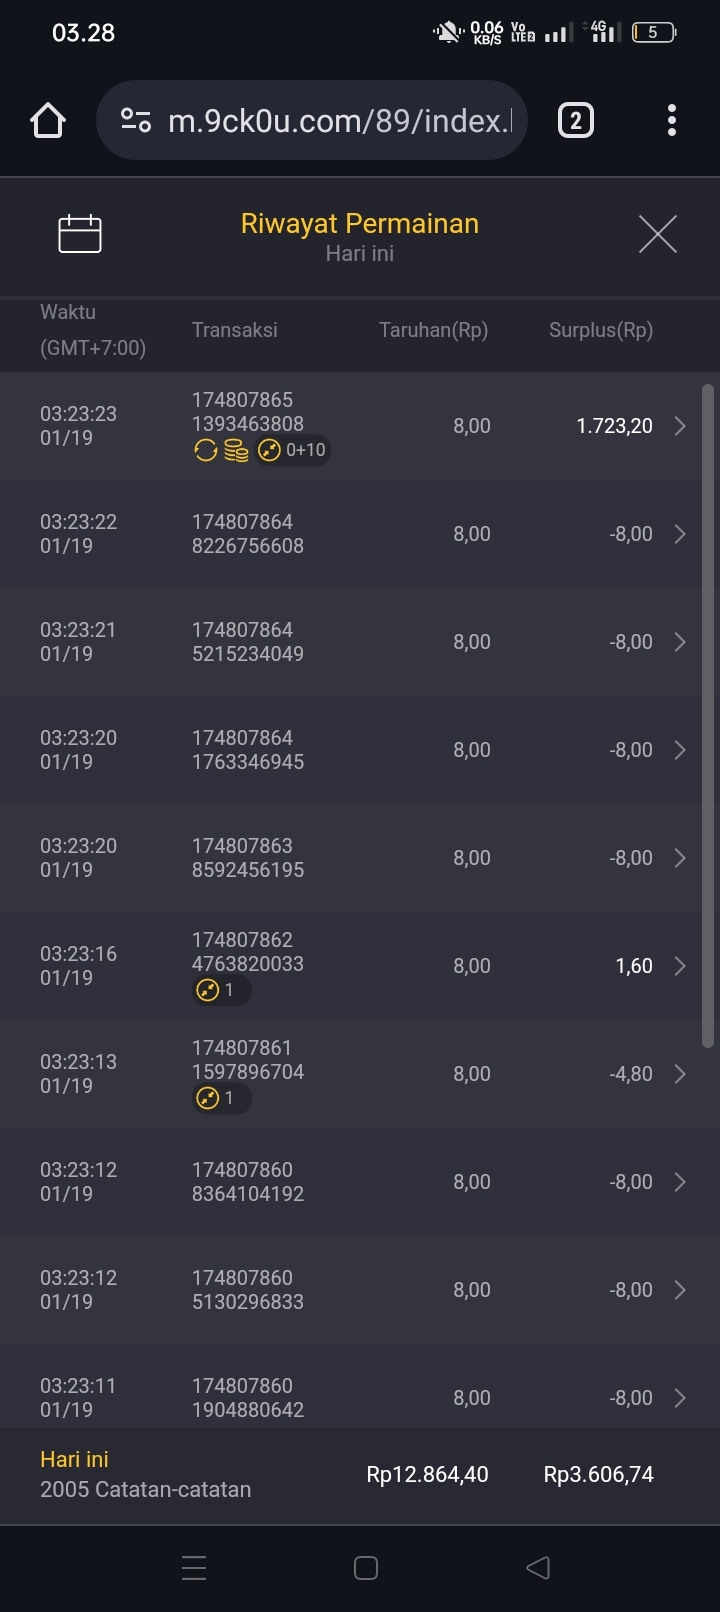The height and width of the screenshot is (1612, 720).
Task: Tap the free spin icon on 03:23:23 row
Action: tap(205, 451)
